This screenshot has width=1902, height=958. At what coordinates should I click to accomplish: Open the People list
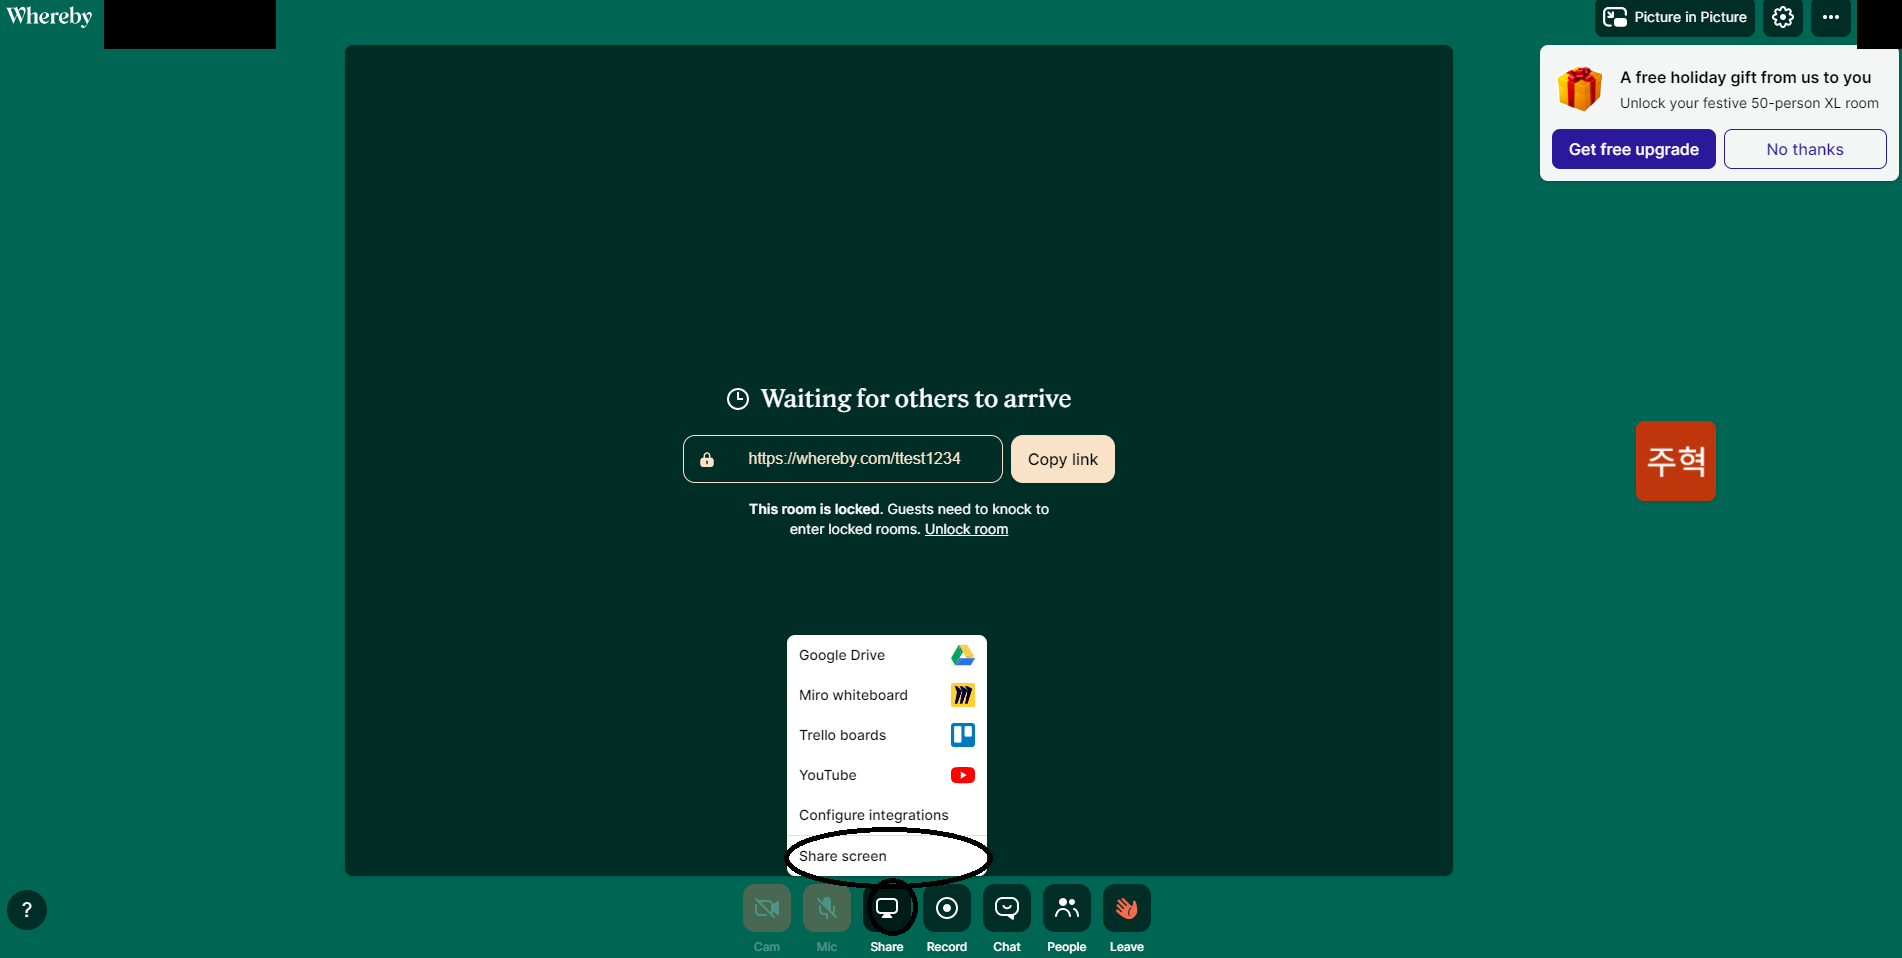click(1067, 908)
